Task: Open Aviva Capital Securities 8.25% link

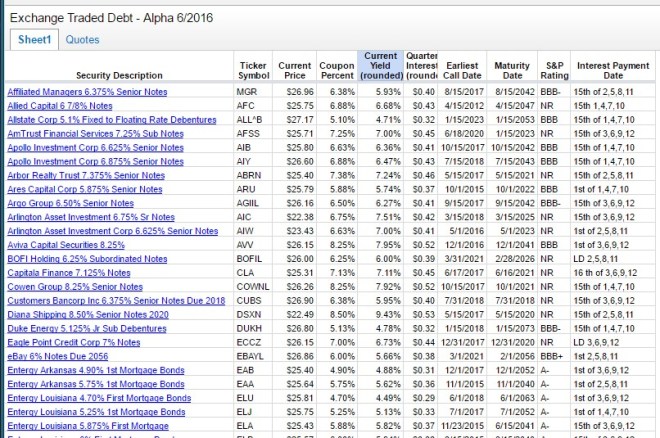Action: click(66, 245)
